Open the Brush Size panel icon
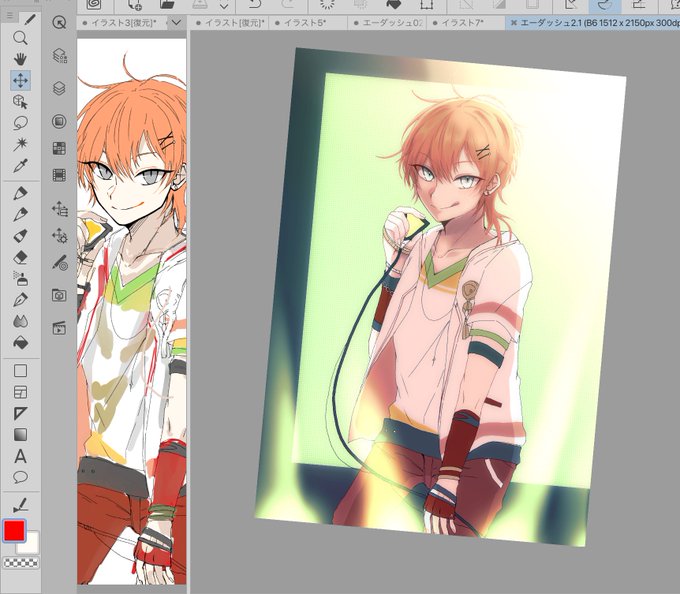 coord(59,263)
